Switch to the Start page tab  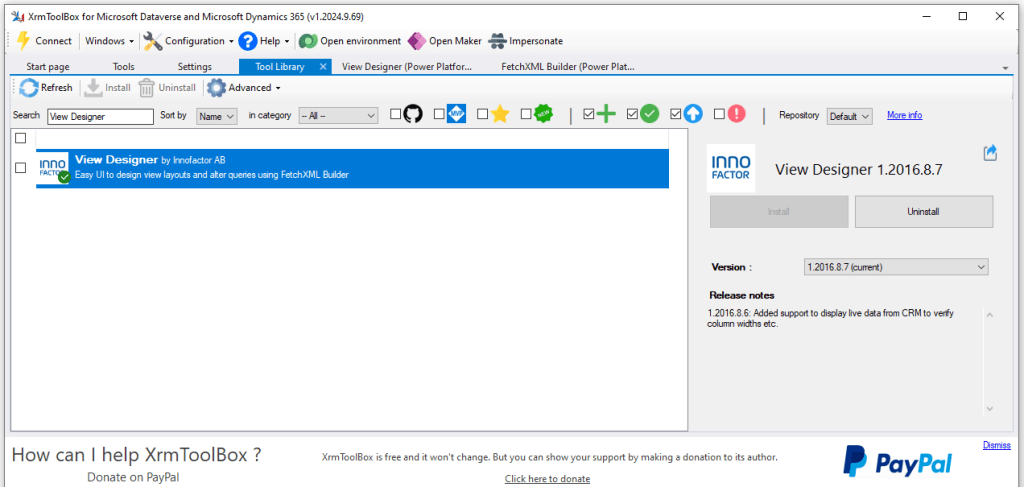point(48,67)
